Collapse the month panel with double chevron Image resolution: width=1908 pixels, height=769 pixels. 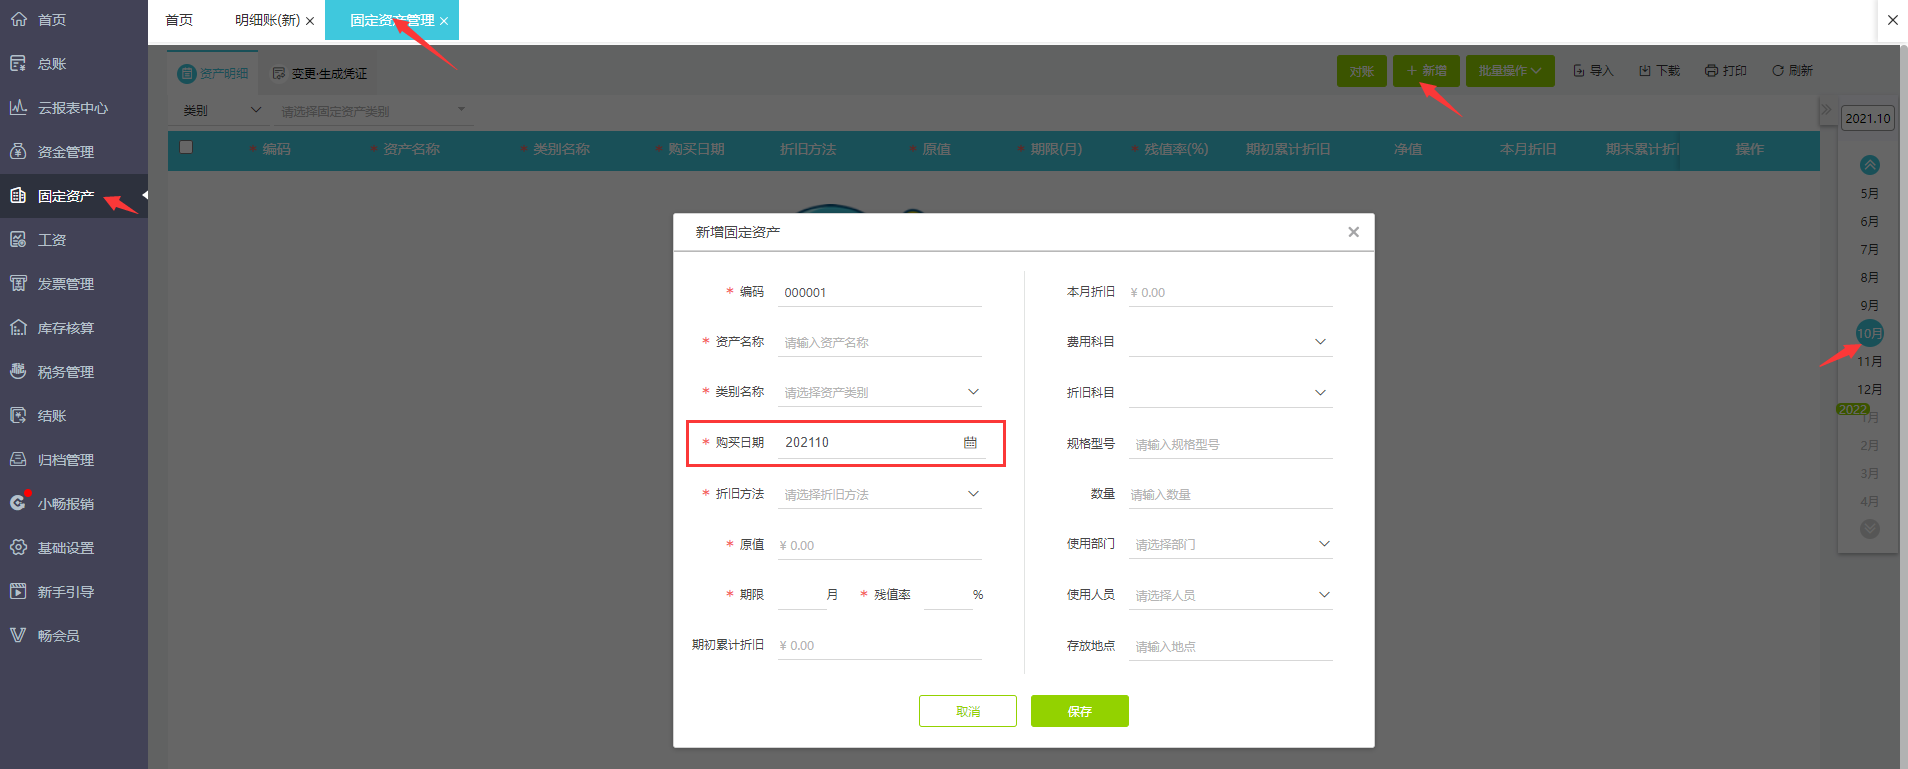pyautogui.click(x=1827, y=110)
